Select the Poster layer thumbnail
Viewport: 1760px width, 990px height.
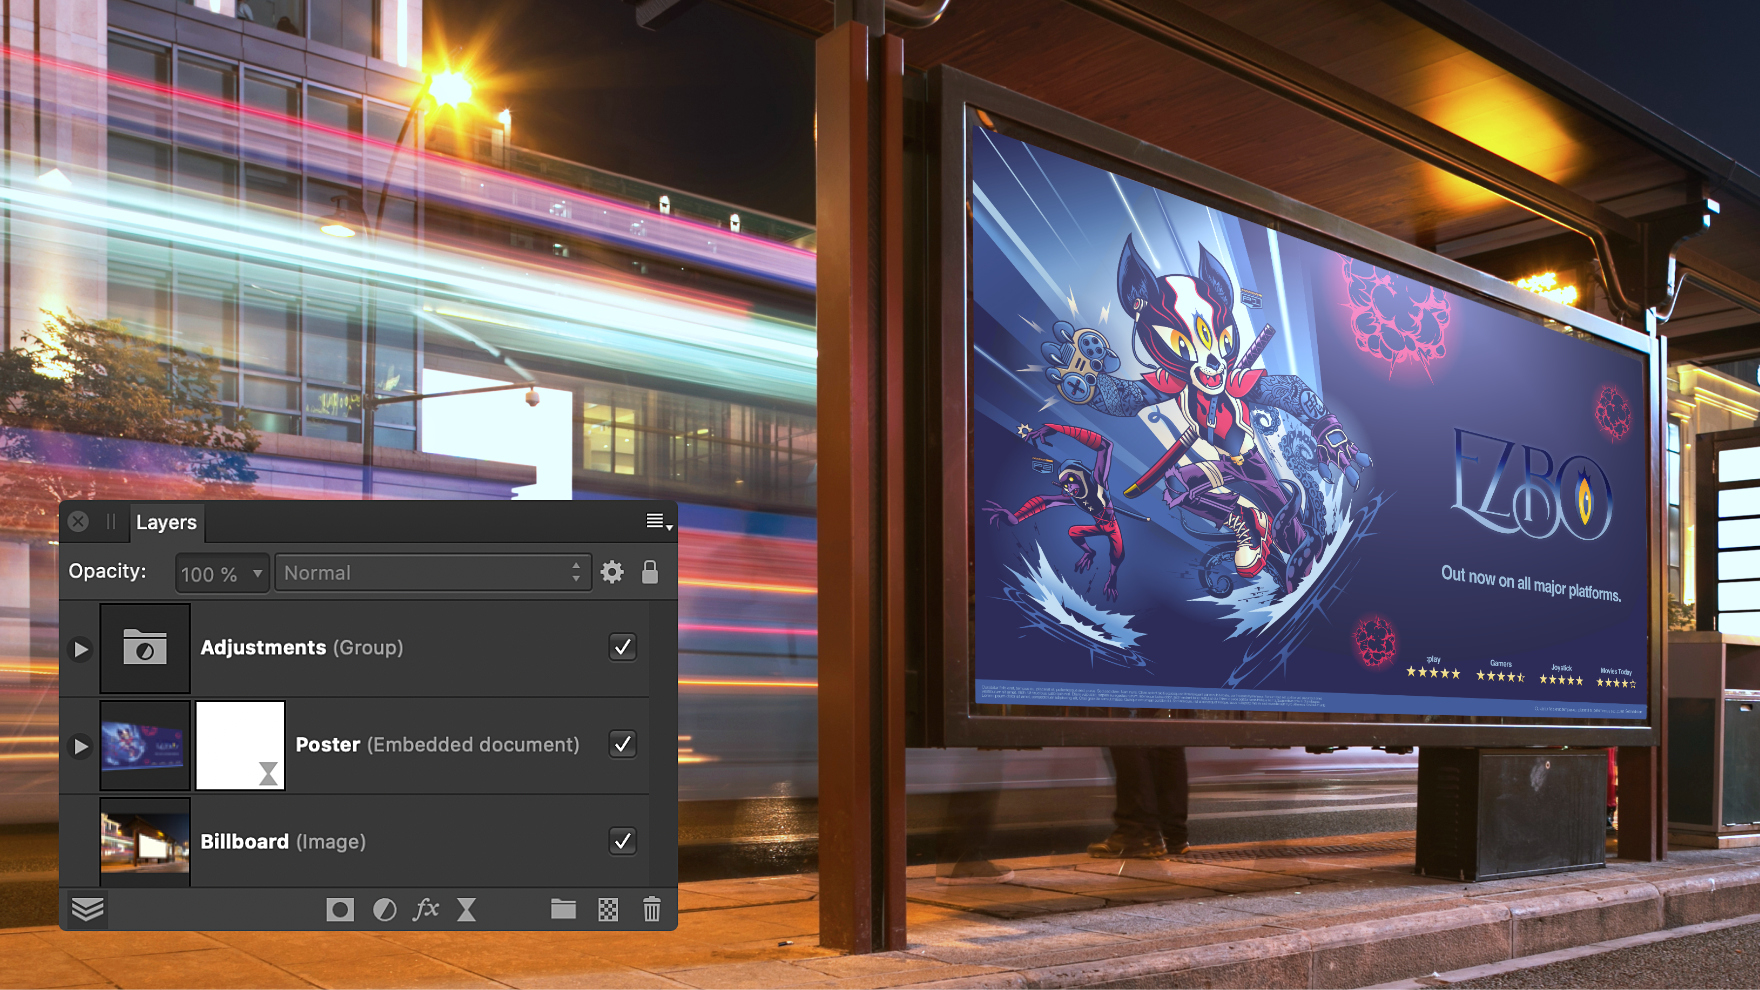[x=145, y=745]
